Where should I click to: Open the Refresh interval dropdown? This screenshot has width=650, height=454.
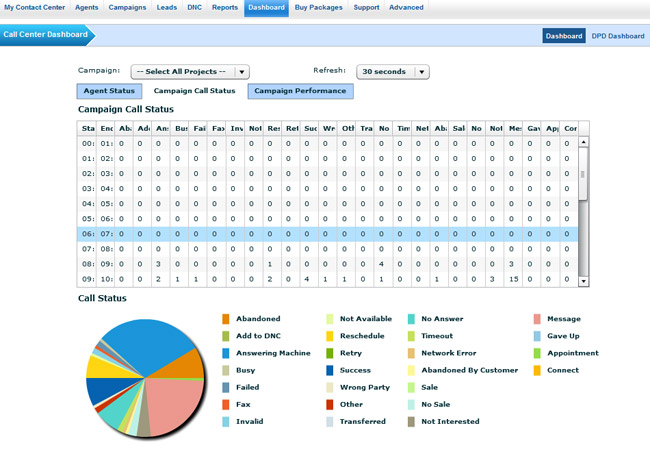pyautogui.click(x=393, y=72)
